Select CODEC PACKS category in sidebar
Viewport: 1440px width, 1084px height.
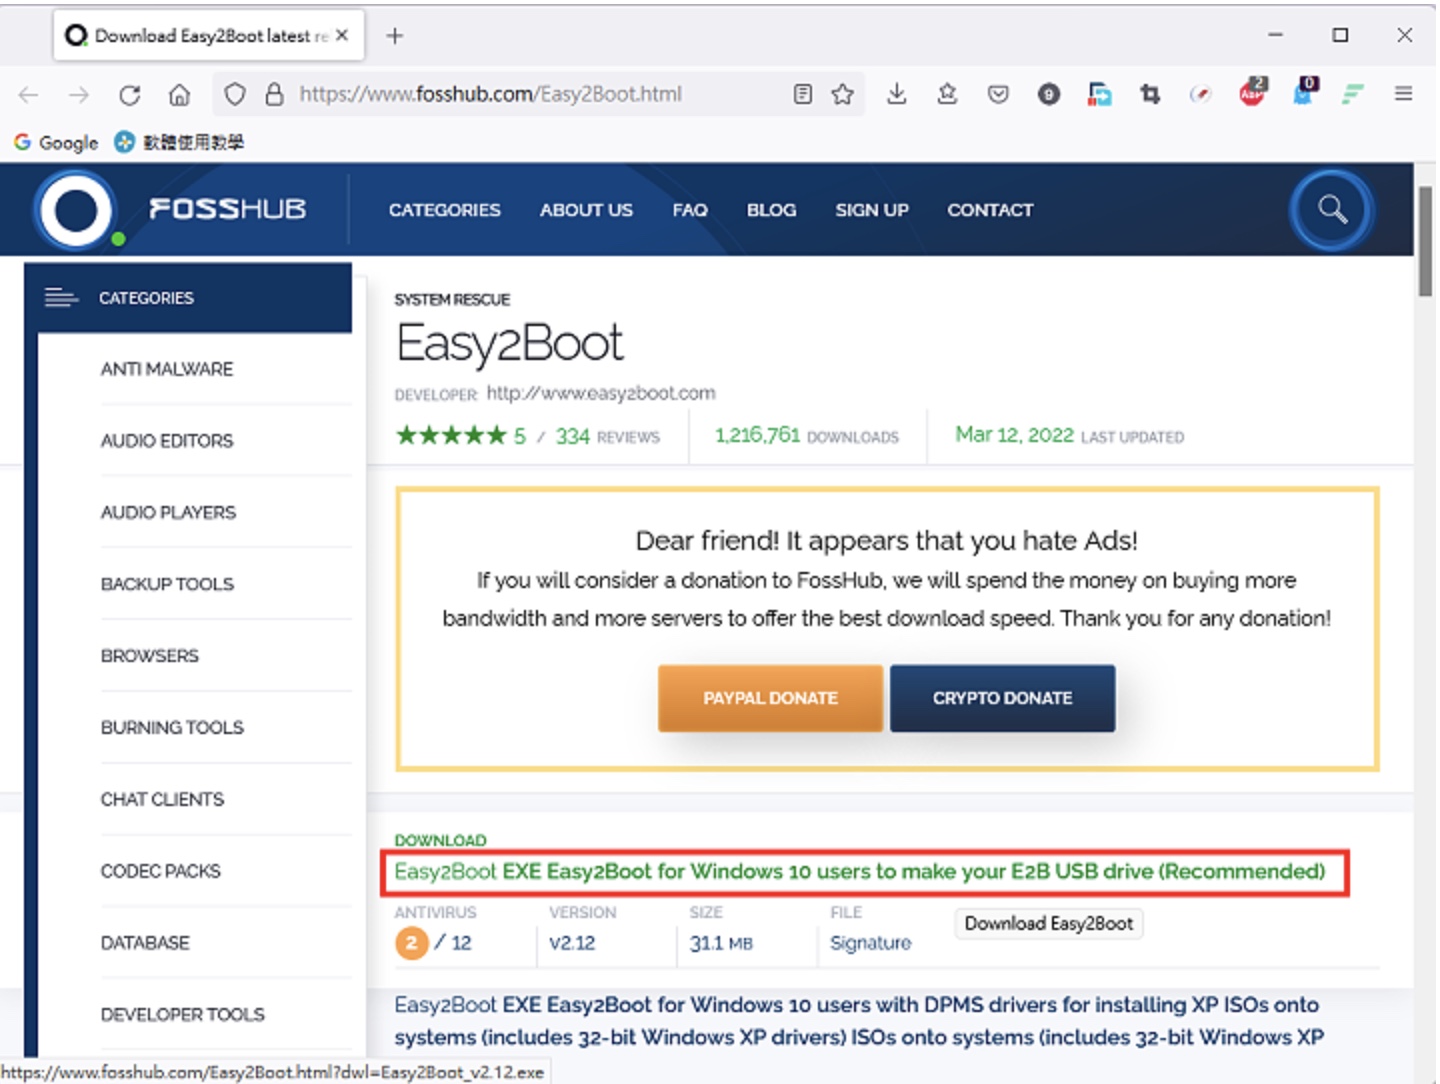coord(160,871)
